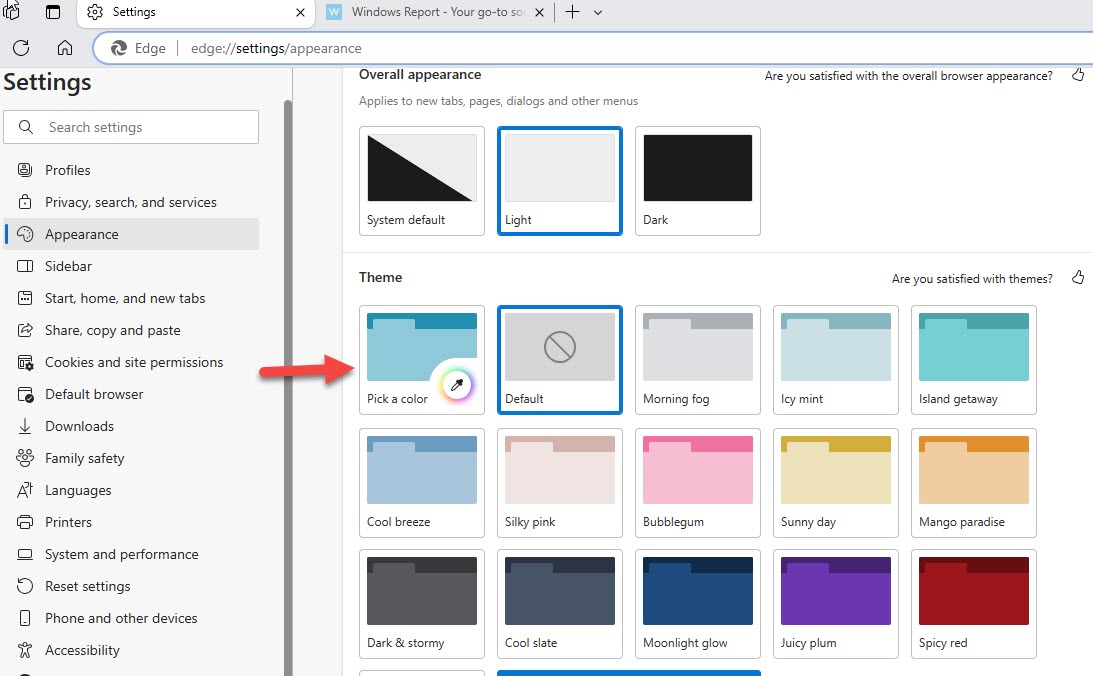Image resolution: width=1093 pixels, height=676 pixels.
Task: Click the address bar URL field
Action: (593, 48)
